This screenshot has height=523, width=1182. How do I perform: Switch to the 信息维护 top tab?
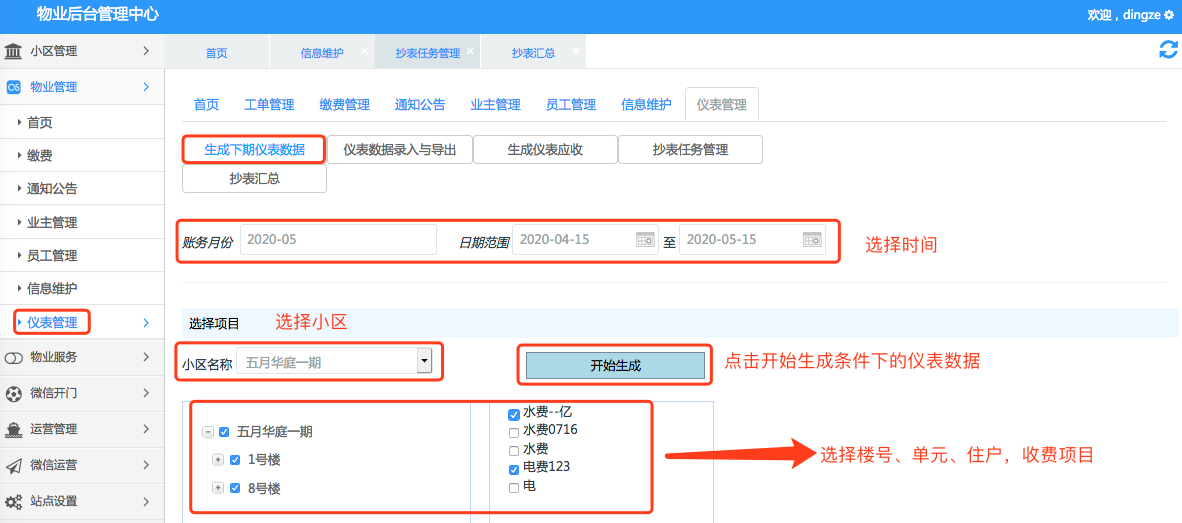(322, 53)
